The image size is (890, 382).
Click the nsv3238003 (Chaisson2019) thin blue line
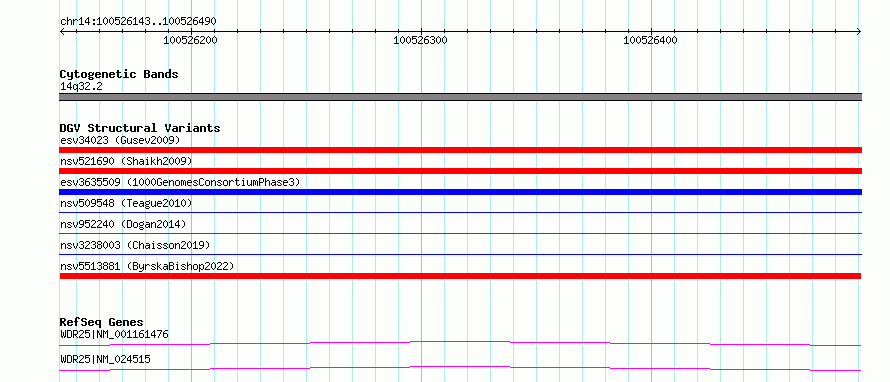coord(460,255)
